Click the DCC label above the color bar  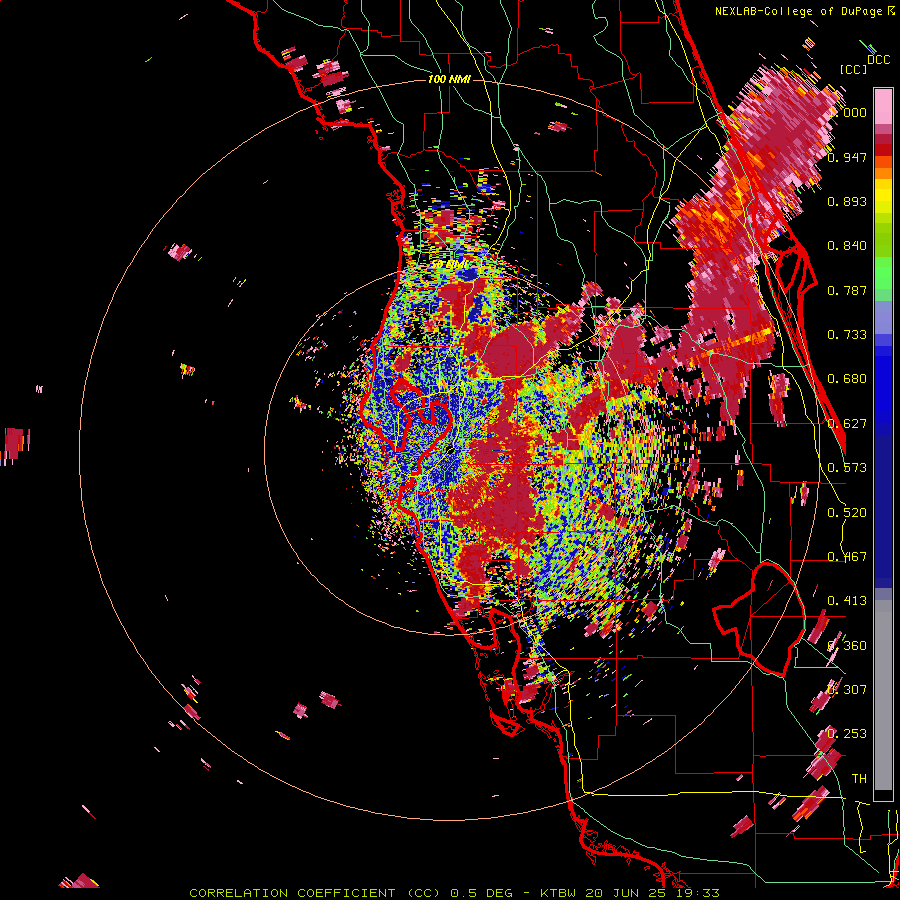pyautogui.click(x=878, y=60)
